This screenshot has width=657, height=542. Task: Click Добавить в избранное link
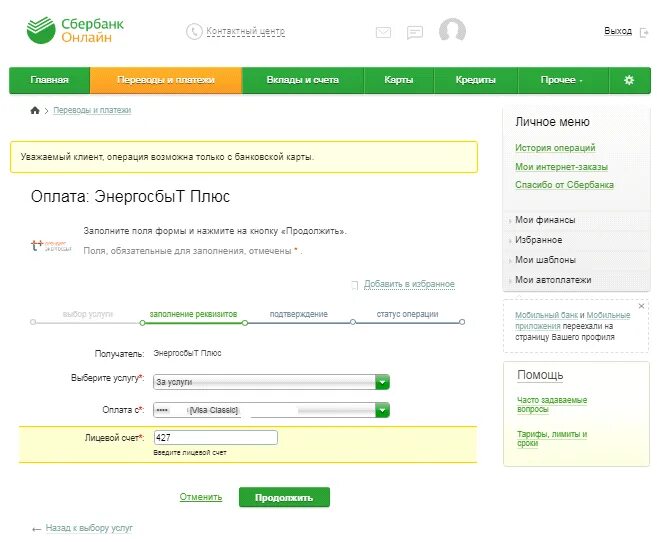pyautogui.click(x=409, y=284)
